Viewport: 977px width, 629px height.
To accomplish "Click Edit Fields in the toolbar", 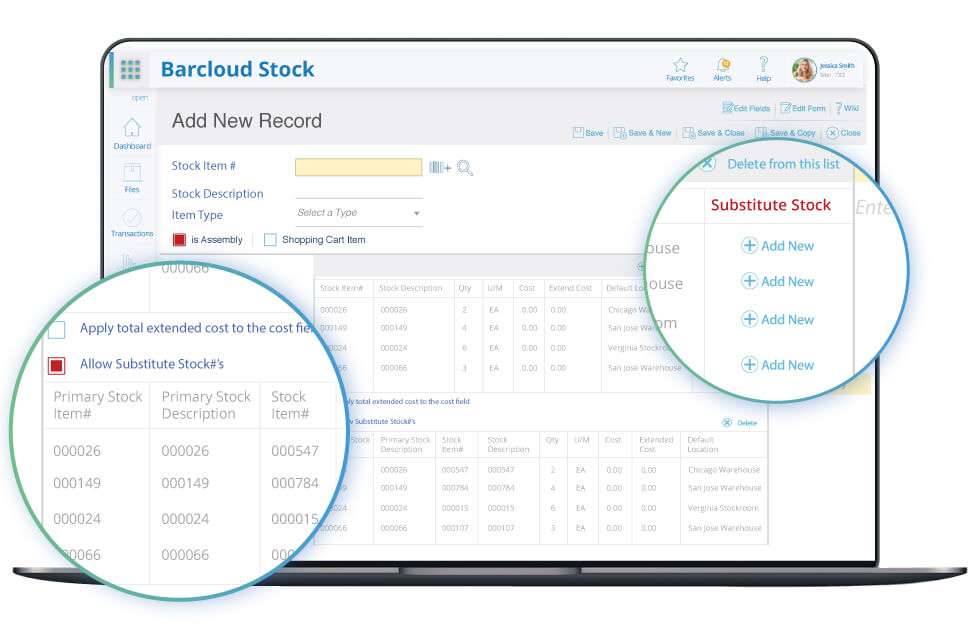I will point(746,108).
